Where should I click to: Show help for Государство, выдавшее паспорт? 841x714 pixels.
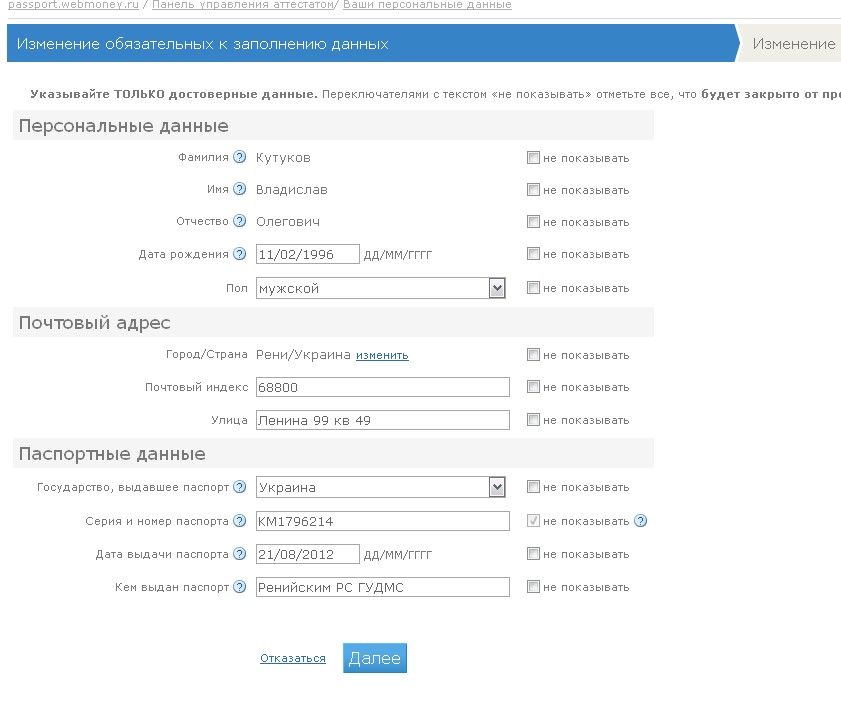pos(239,487)
